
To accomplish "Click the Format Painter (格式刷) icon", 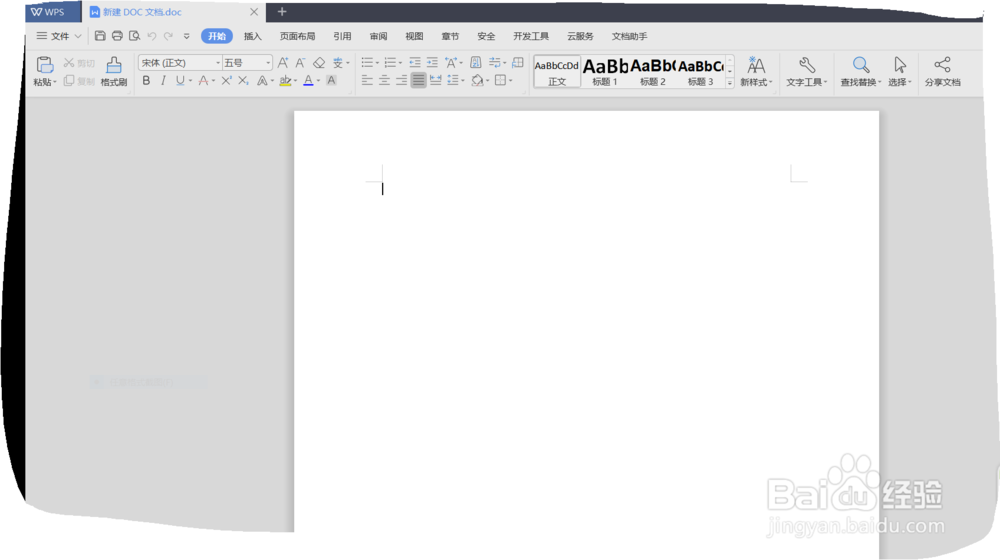I will 114,65.
